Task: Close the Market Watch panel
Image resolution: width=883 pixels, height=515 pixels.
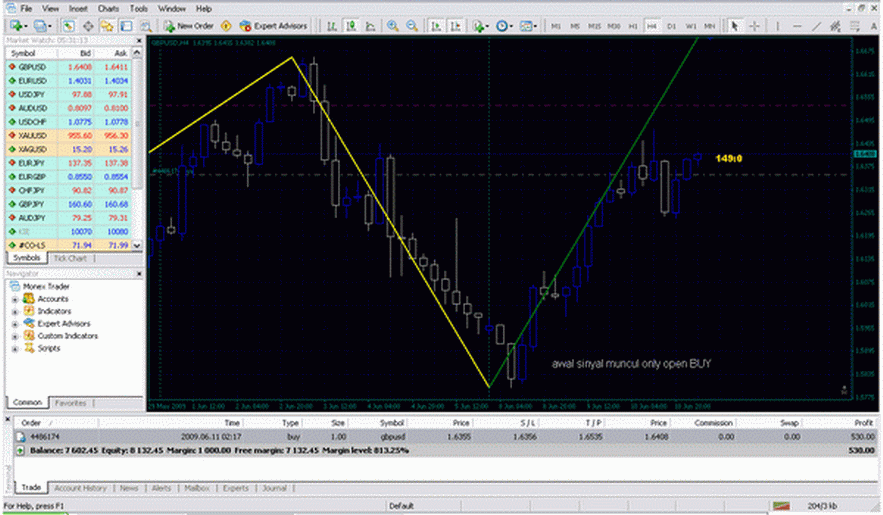Action: click(140, 39)
